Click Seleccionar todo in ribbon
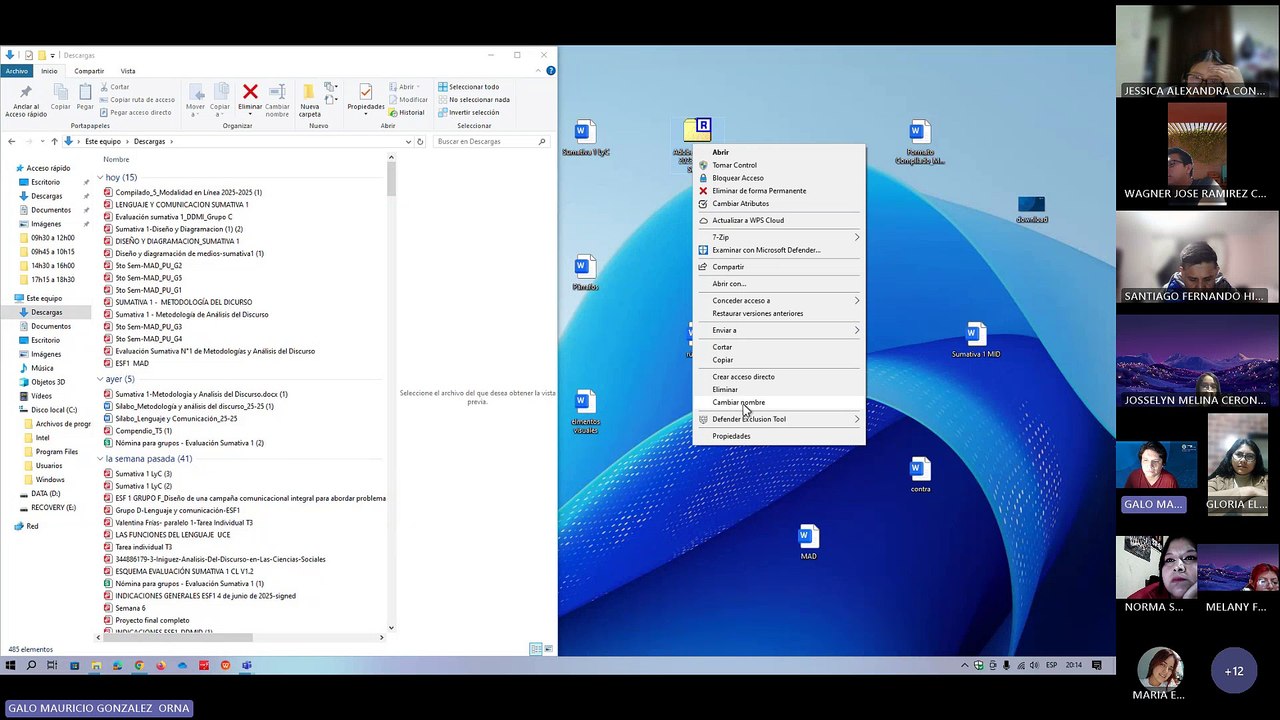Screen dimensions: 1280x720 (x=468, y=87)
